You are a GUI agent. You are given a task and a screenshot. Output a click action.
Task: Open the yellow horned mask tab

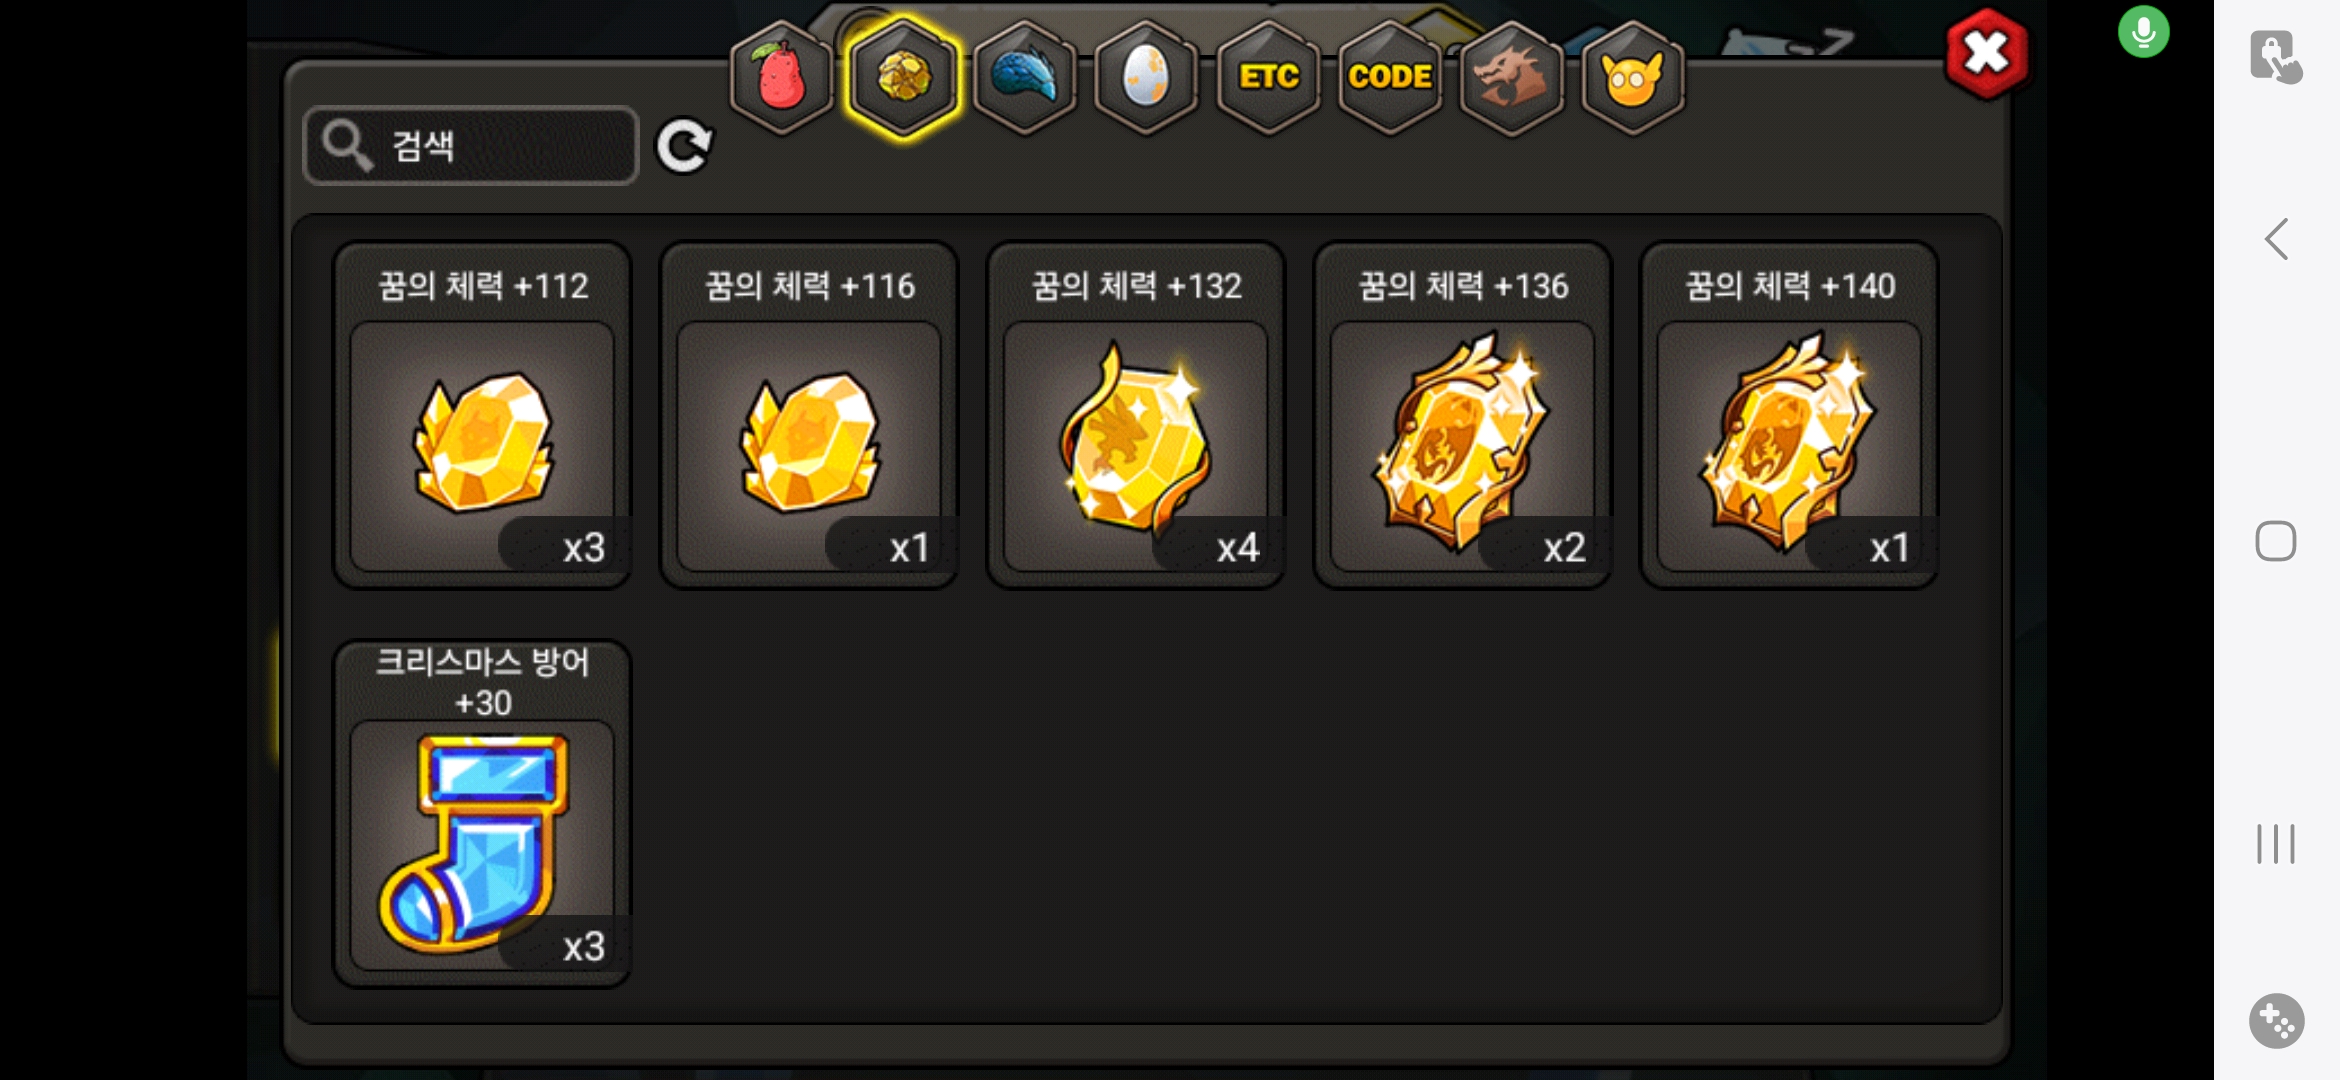click(x=1633, y=78)
